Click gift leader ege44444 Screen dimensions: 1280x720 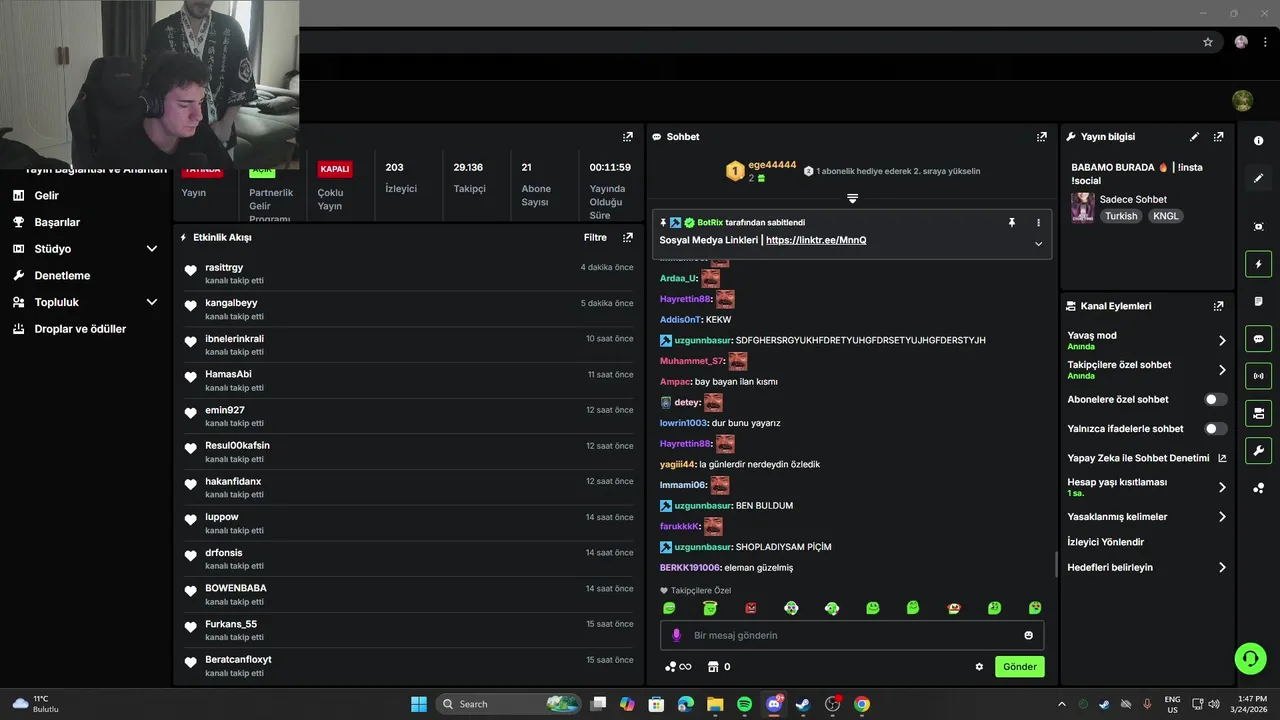[x=772, y=165]
